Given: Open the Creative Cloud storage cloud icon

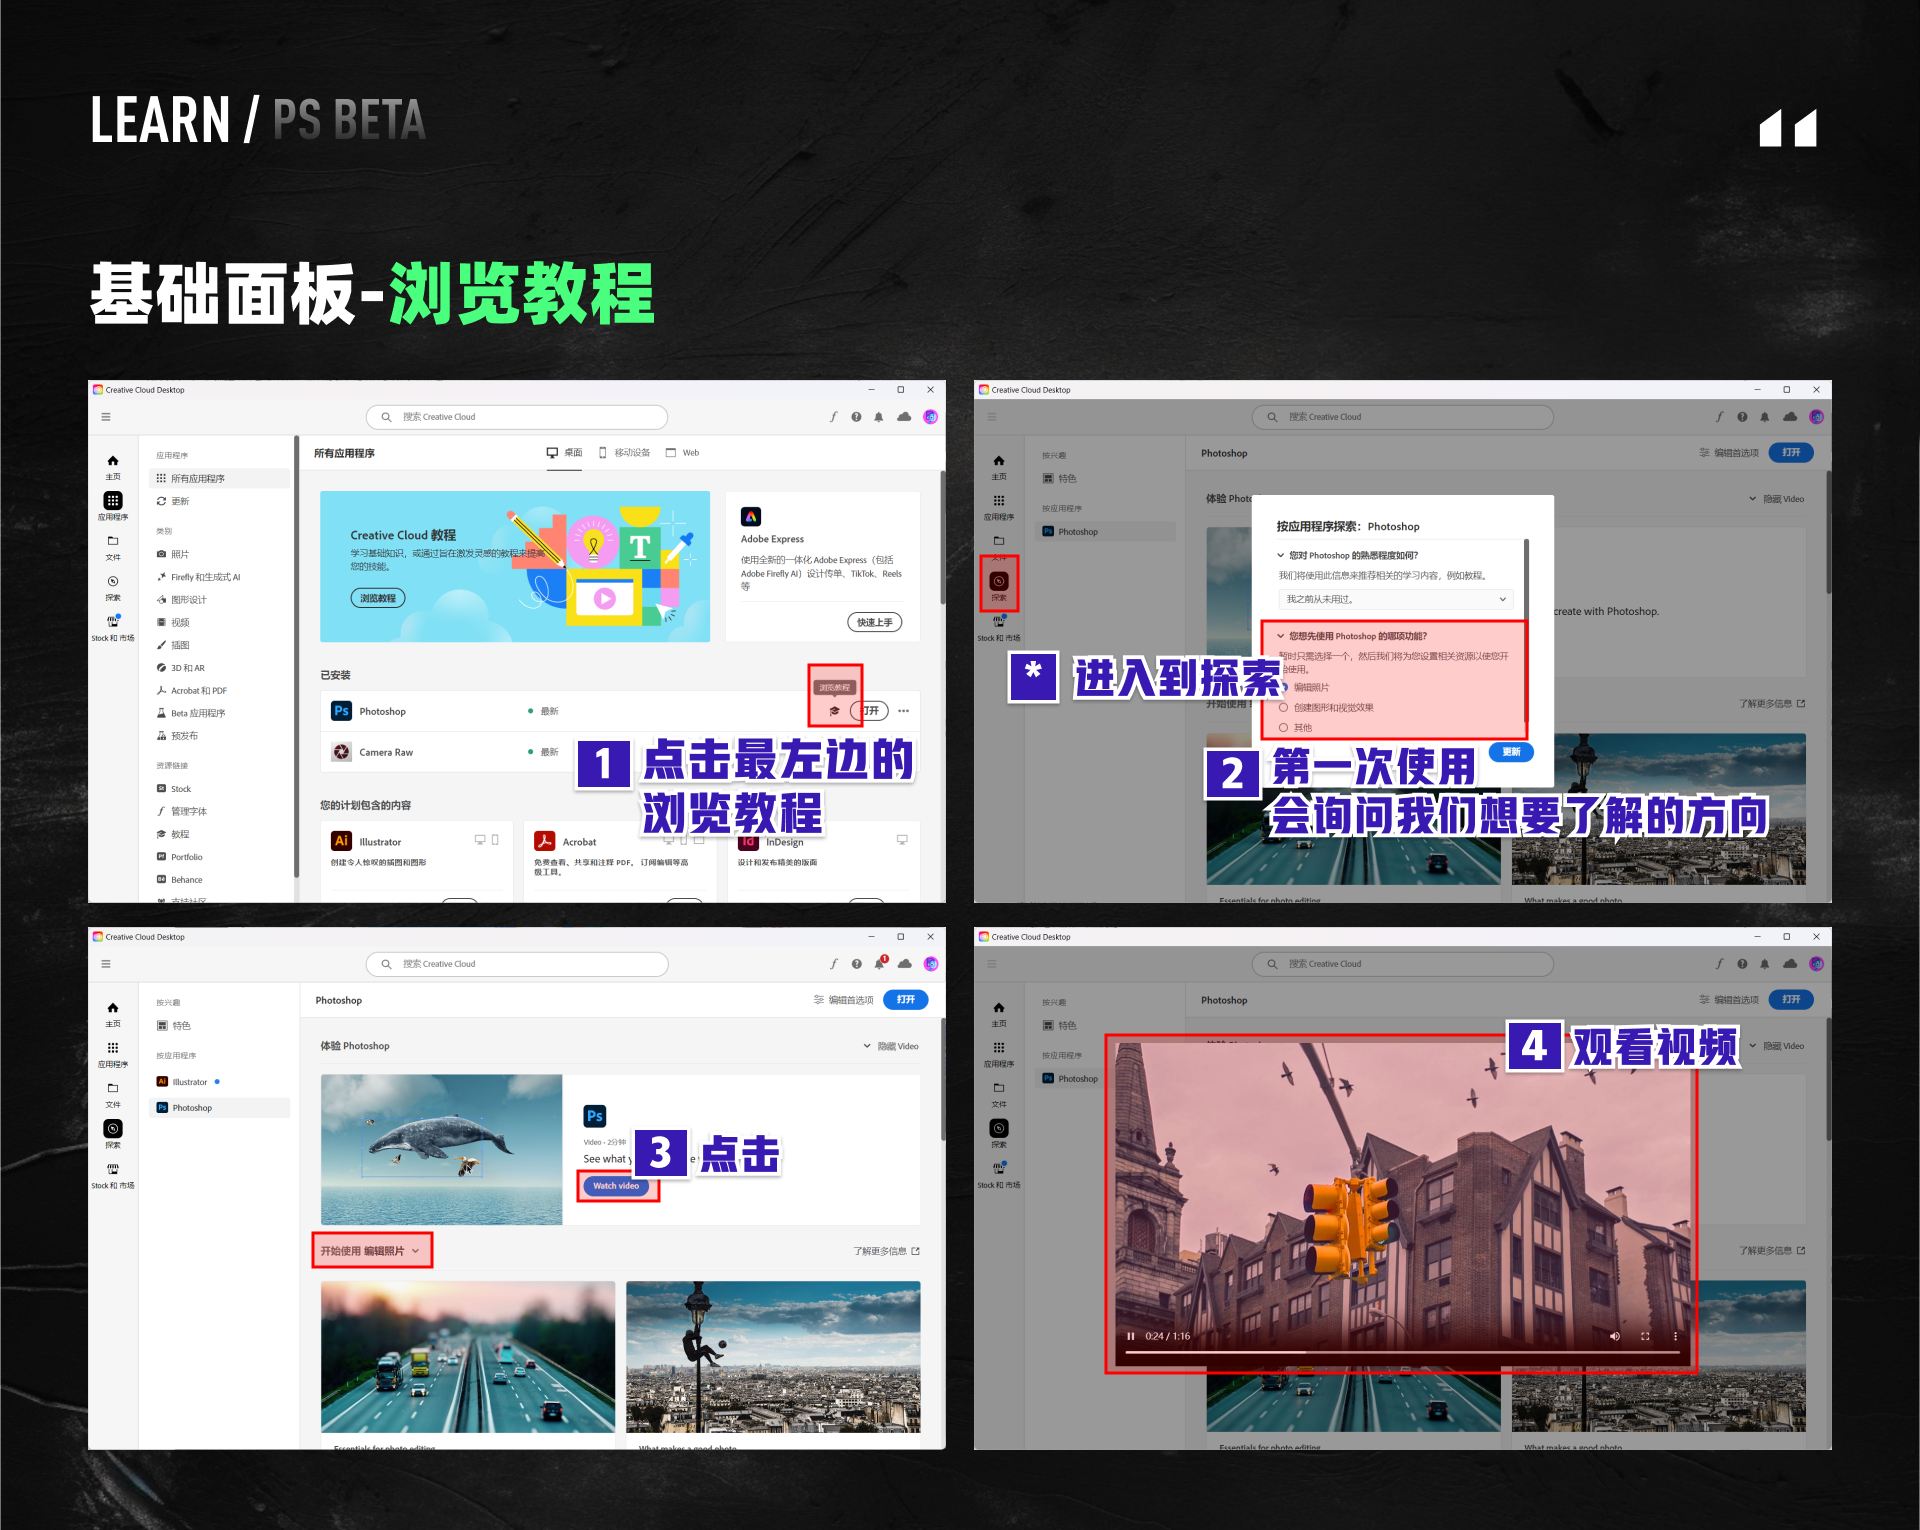Looking at the screenshot, I should pyautogui.click(x=904, y=417).
